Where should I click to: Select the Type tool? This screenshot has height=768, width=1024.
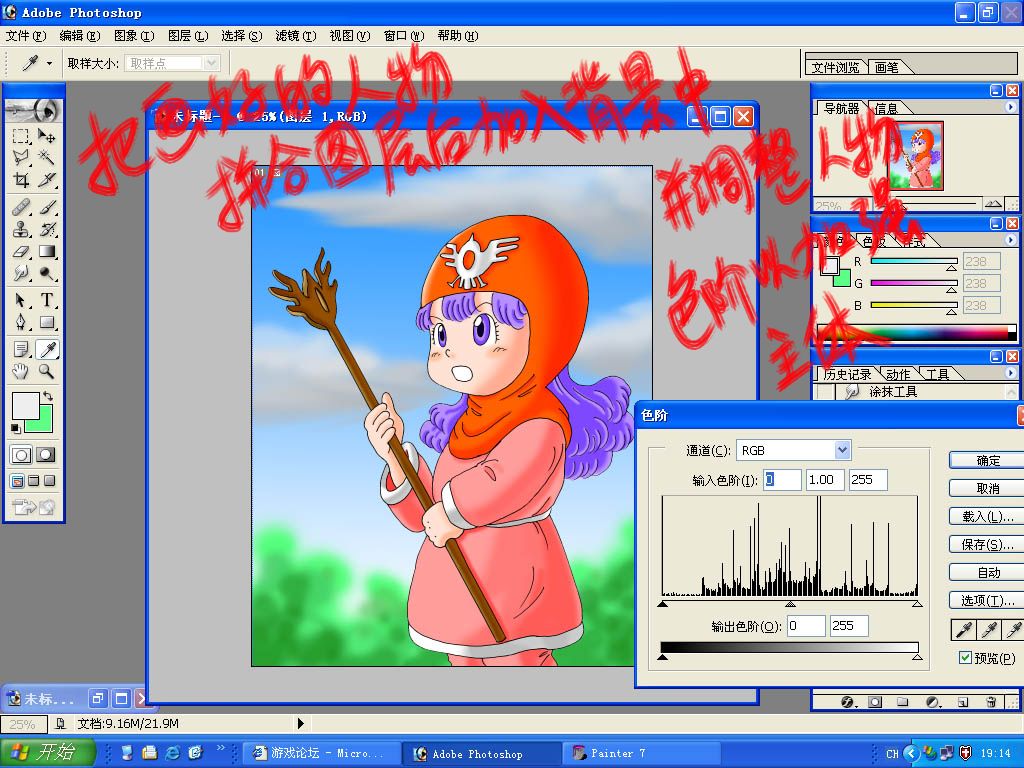(46, 300)
